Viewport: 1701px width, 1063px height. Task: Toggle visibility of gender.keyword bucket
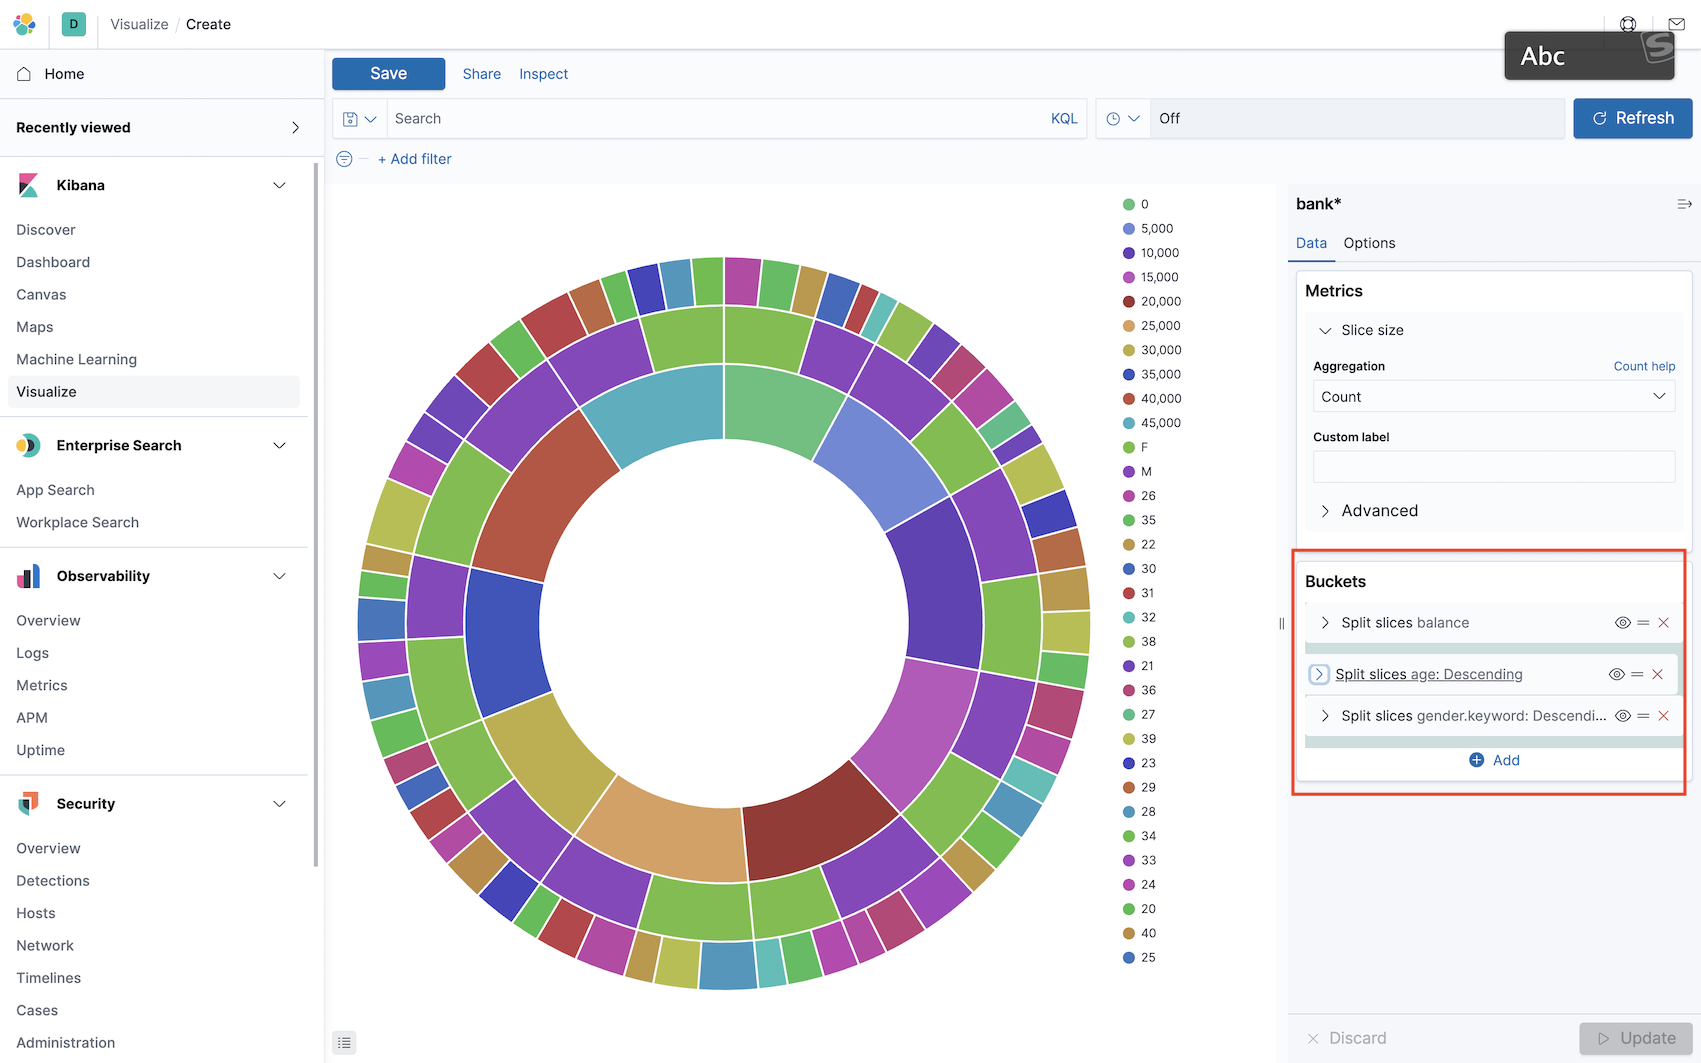tap(1623, 716)
